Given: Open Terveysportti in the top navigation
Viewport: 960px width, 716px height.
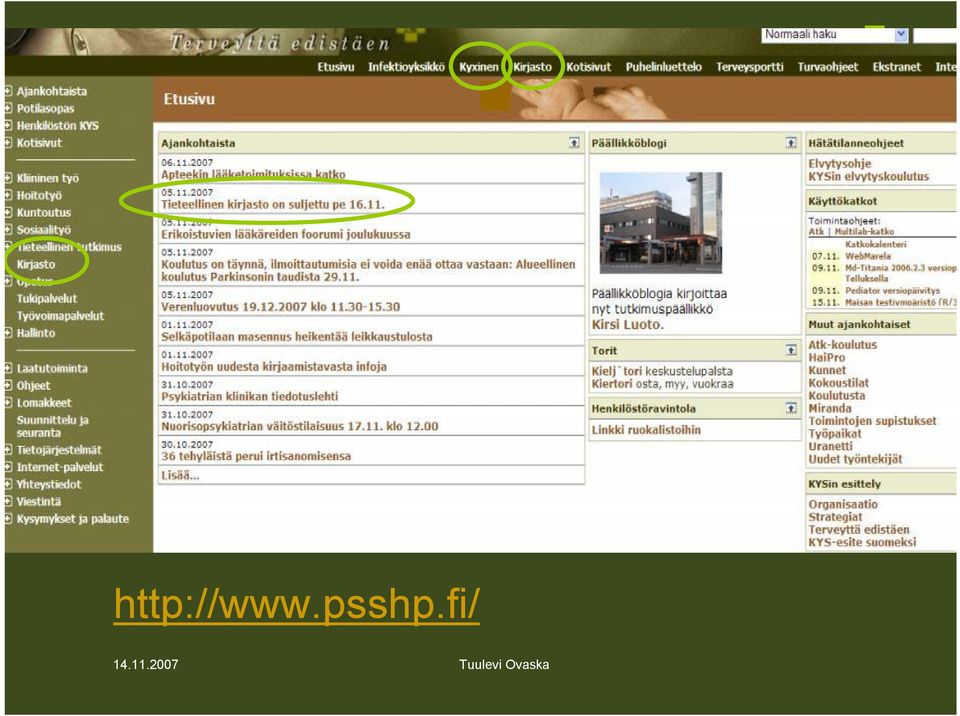Looking at the screenshot, I should coord(749,67).
